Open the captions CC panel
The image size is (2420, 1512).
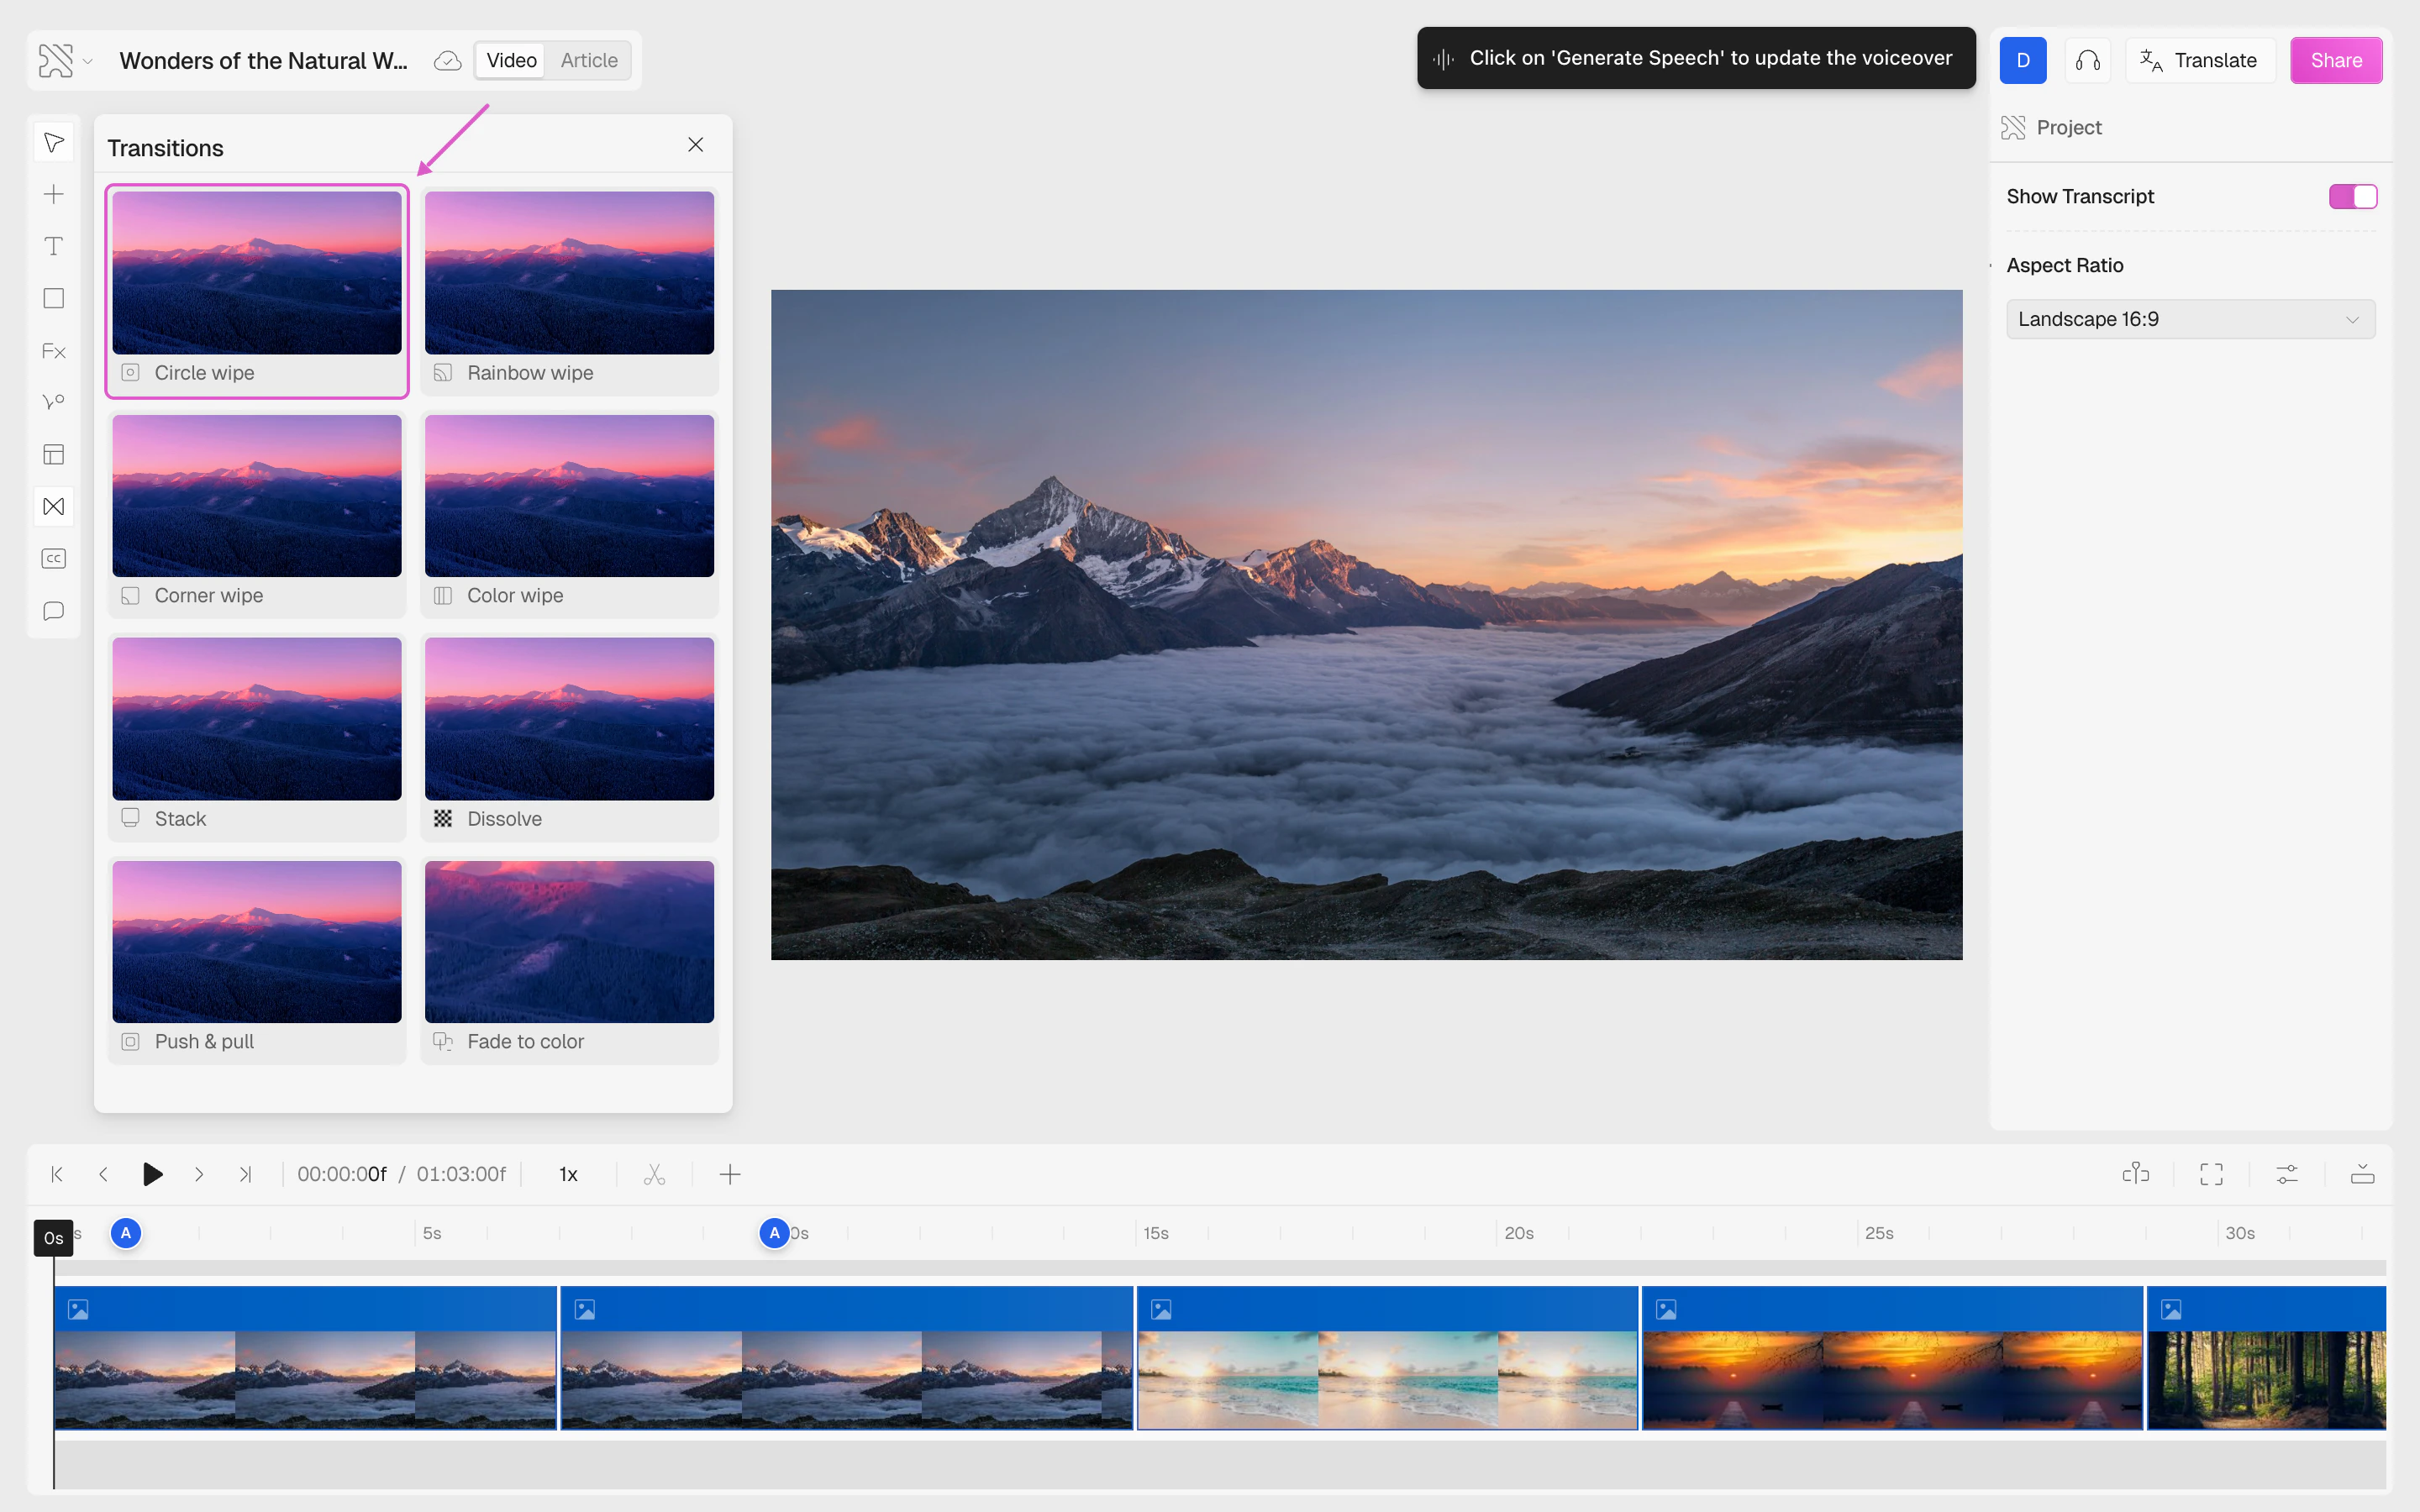tap(54, 558)
